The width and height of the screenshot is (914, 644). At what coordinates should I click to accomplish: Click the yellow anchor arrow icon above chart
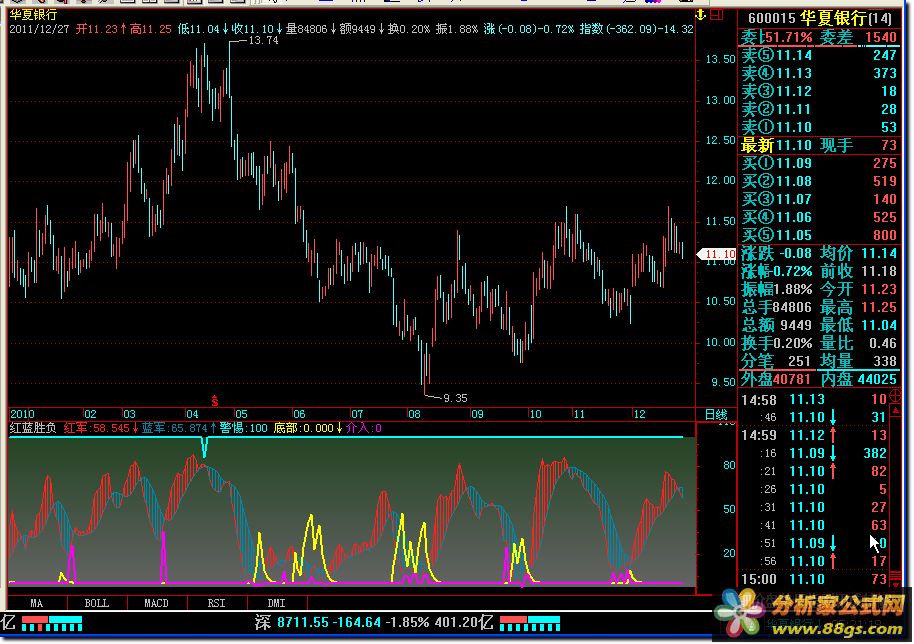point(701,15)
